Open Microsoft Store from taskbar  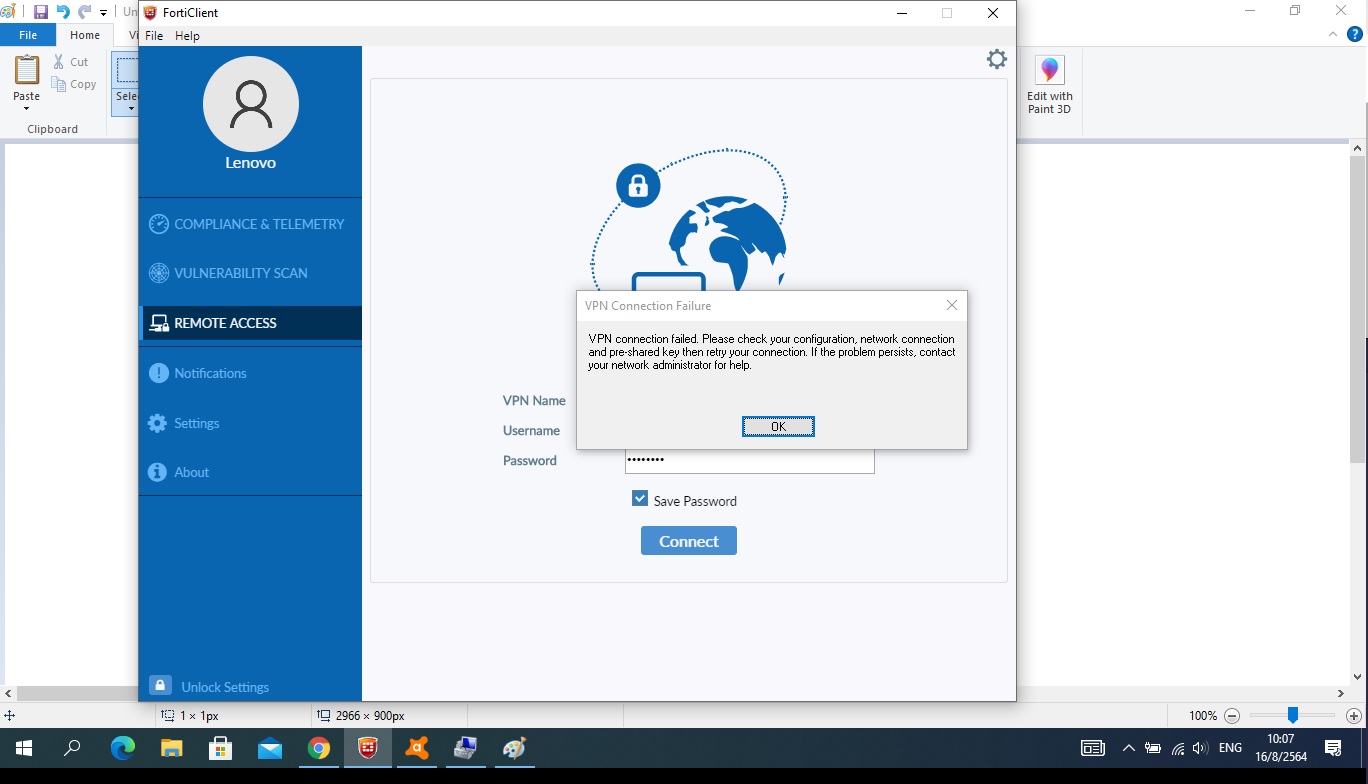221,748
